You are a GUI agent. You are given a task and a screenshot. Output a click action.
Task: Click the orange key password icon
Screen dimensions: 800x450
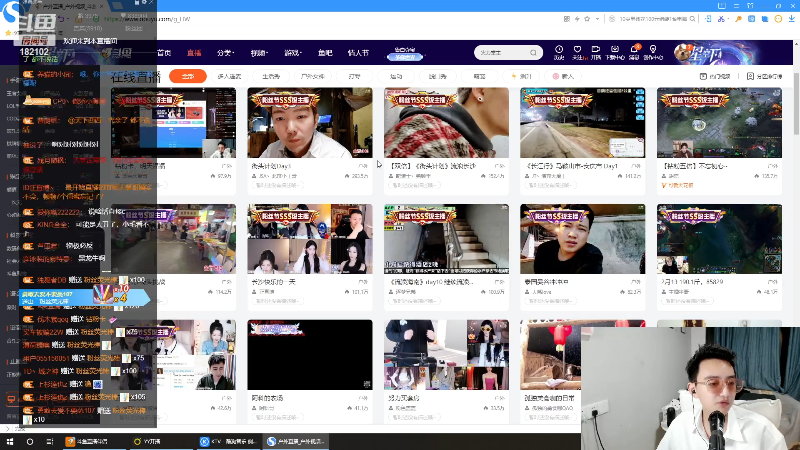pyautogui.click(x=738, y=19)
